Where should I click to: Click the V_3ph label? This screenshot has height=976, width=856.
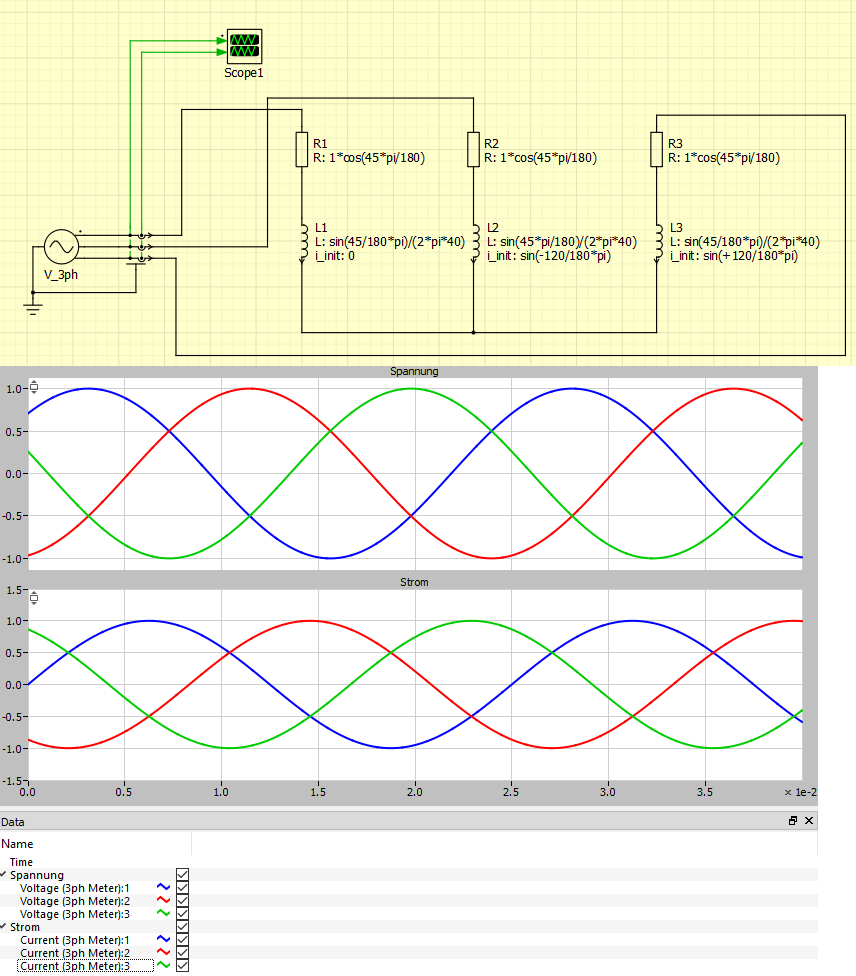click(x=60, y=274)
